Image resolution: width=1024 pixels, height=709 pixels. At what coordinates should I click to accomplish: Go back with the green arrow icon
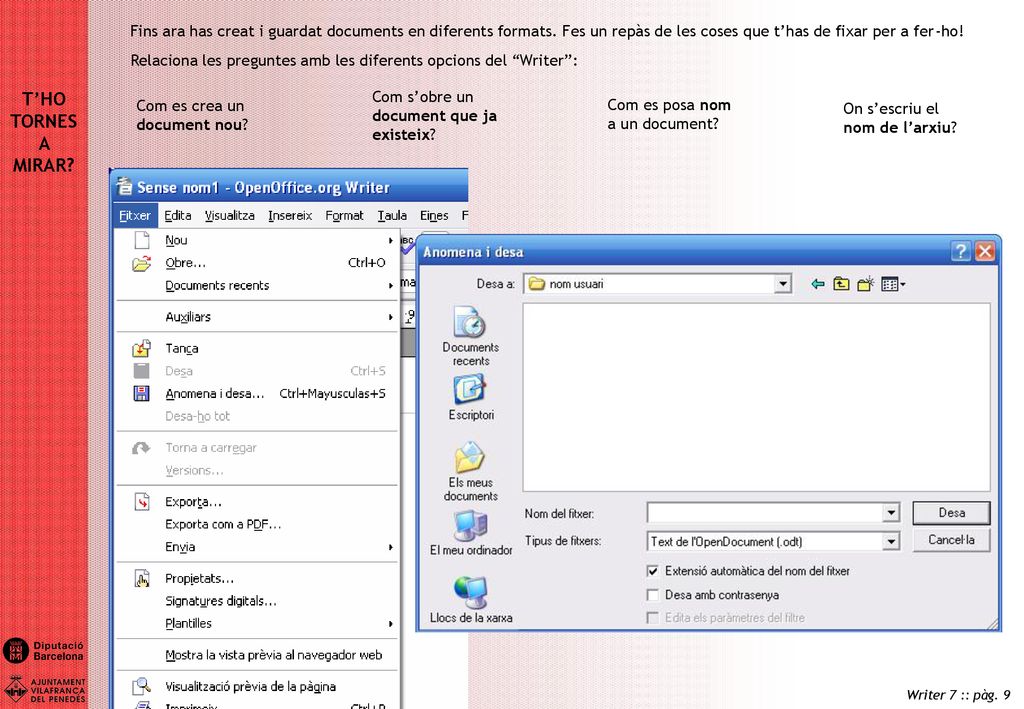click(817, 284)
